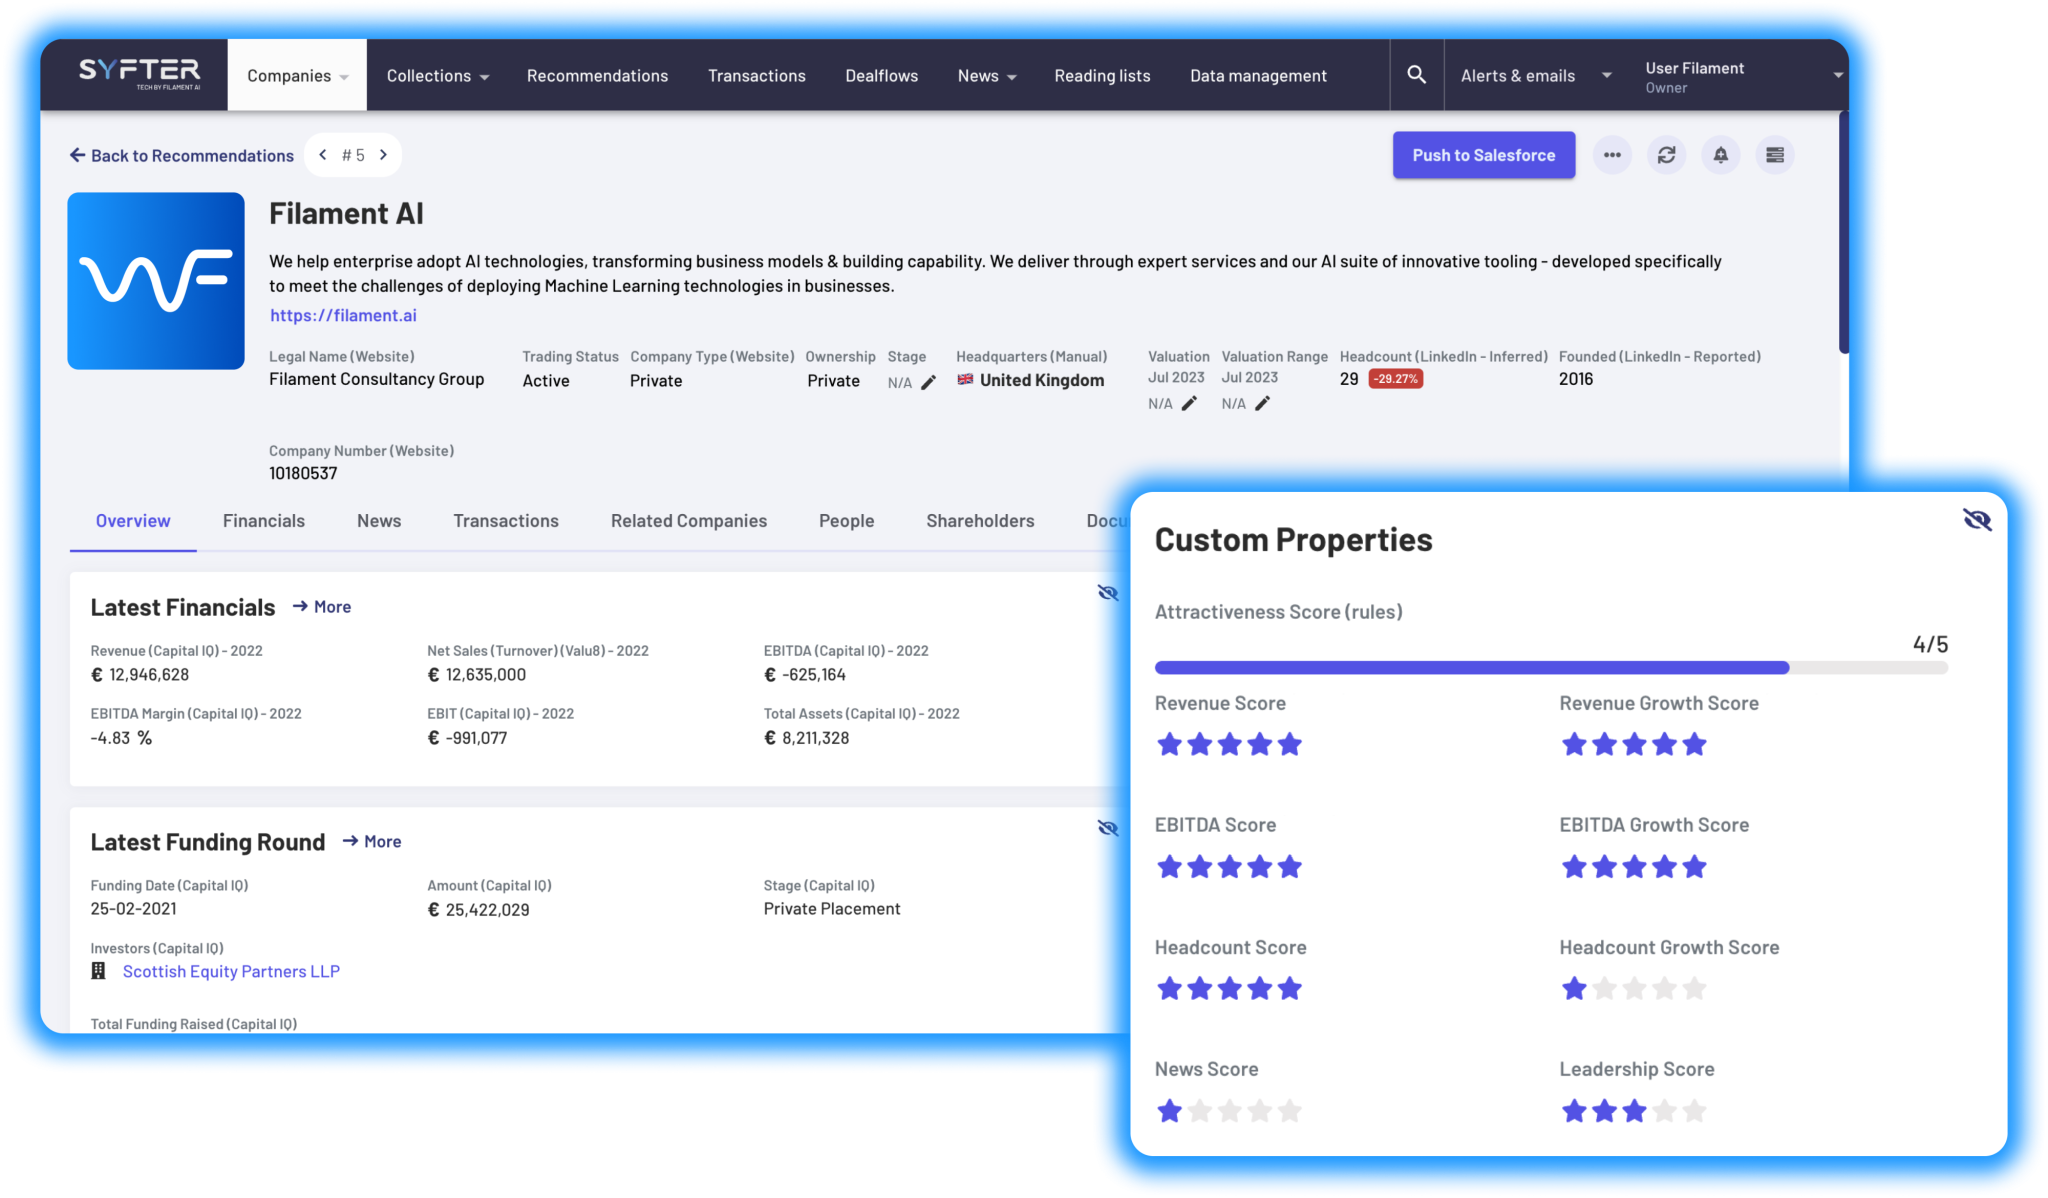Open Transactions in top navigation

[x=756, y=76]
